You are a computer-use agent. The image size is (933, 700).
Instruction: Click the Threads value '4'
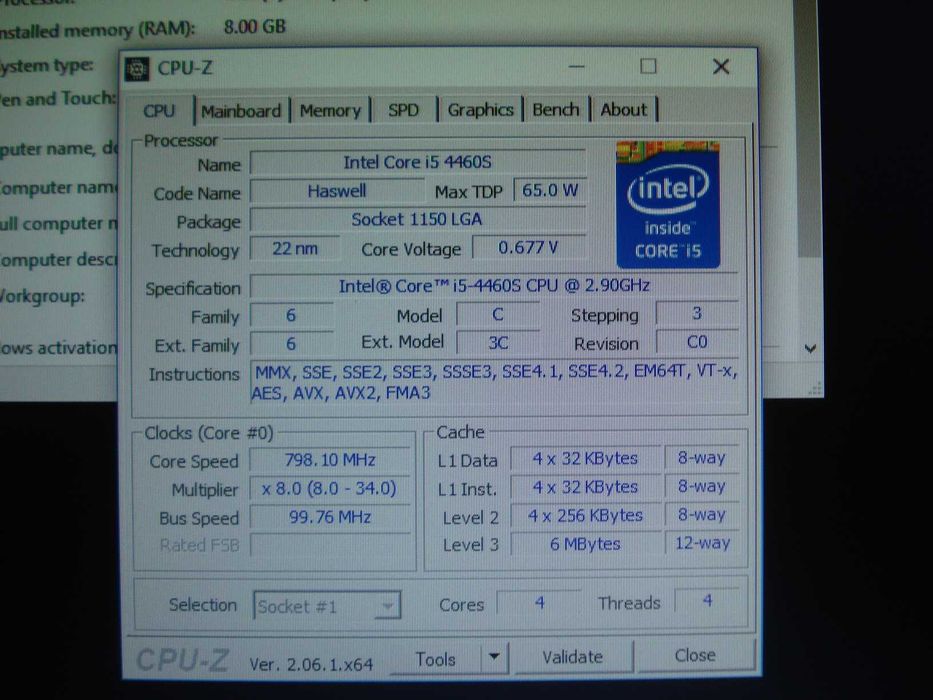tap(707, 601)
